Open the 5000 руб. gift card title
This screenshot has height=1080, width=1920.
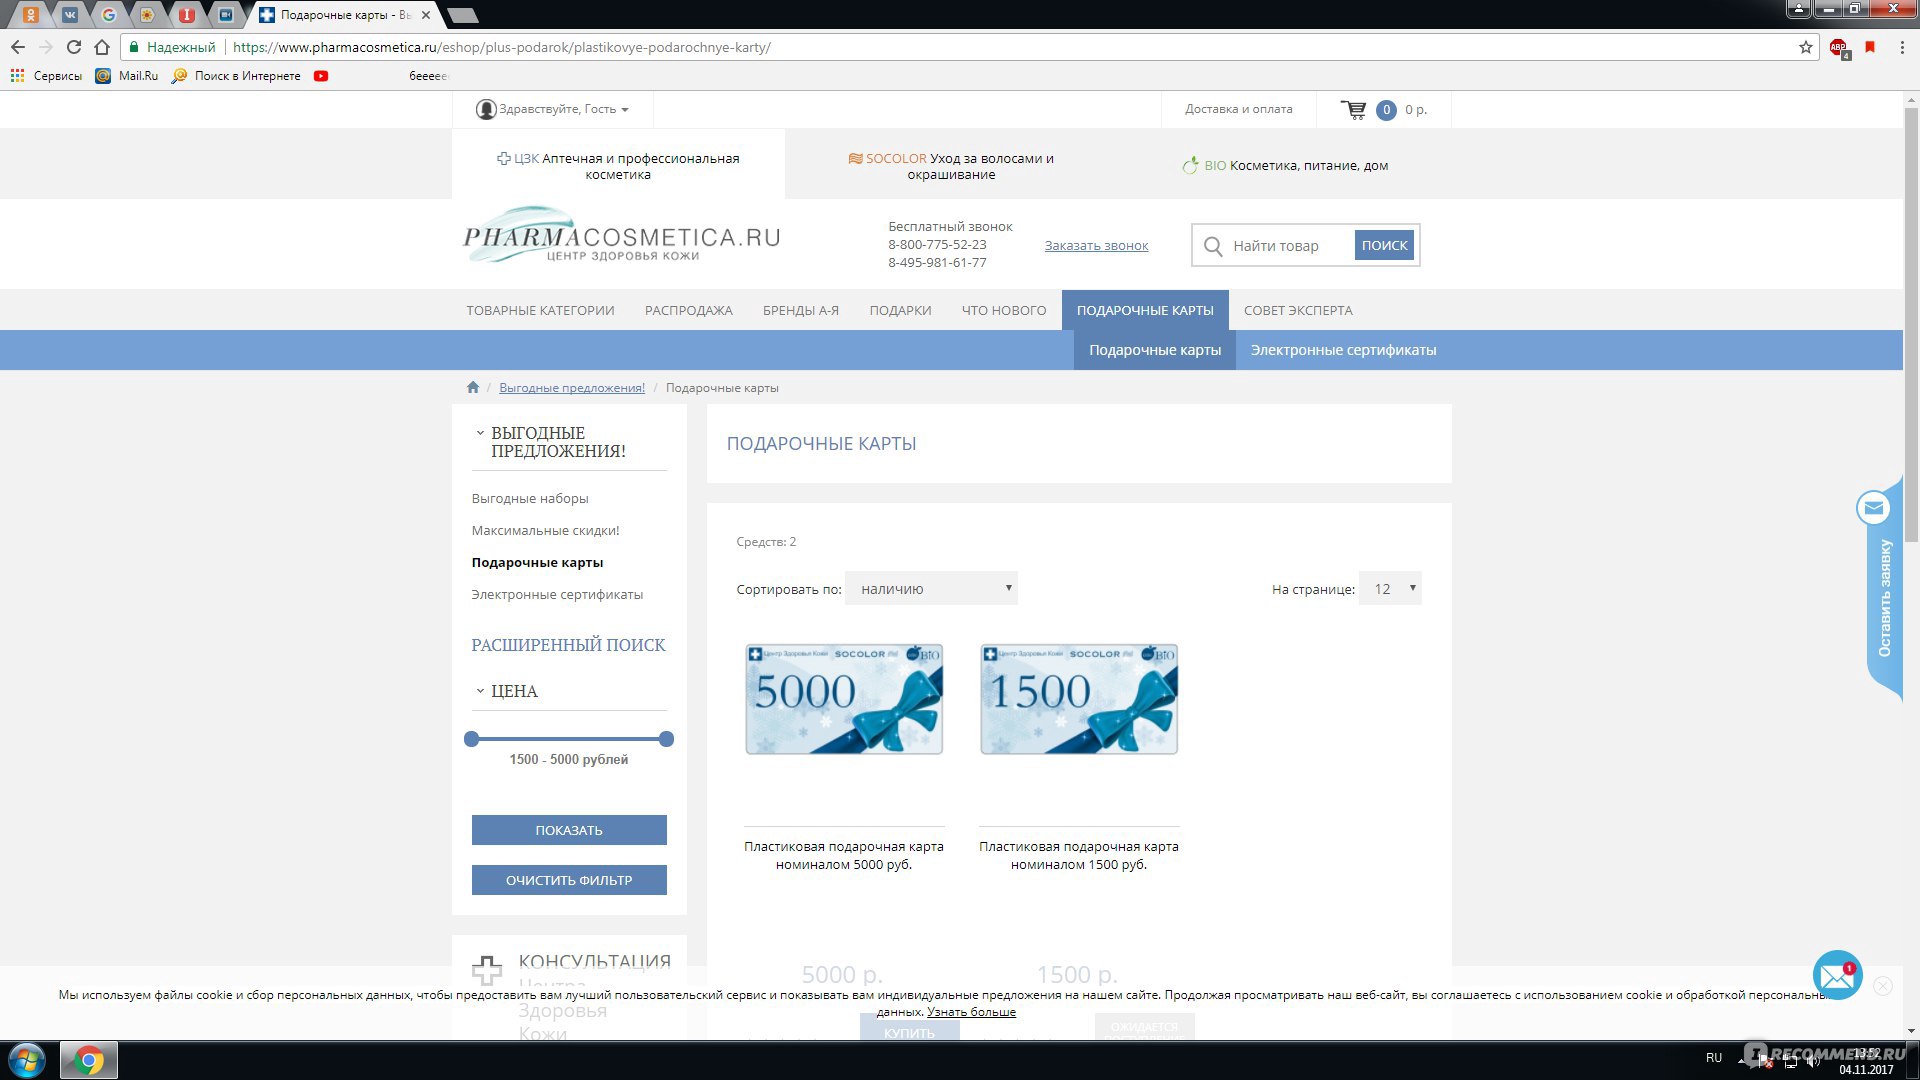coord(844,855)
